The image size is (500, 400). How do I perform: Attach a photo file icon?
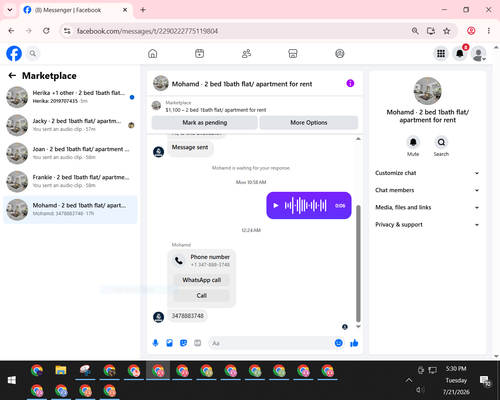[x=169, y=343]
